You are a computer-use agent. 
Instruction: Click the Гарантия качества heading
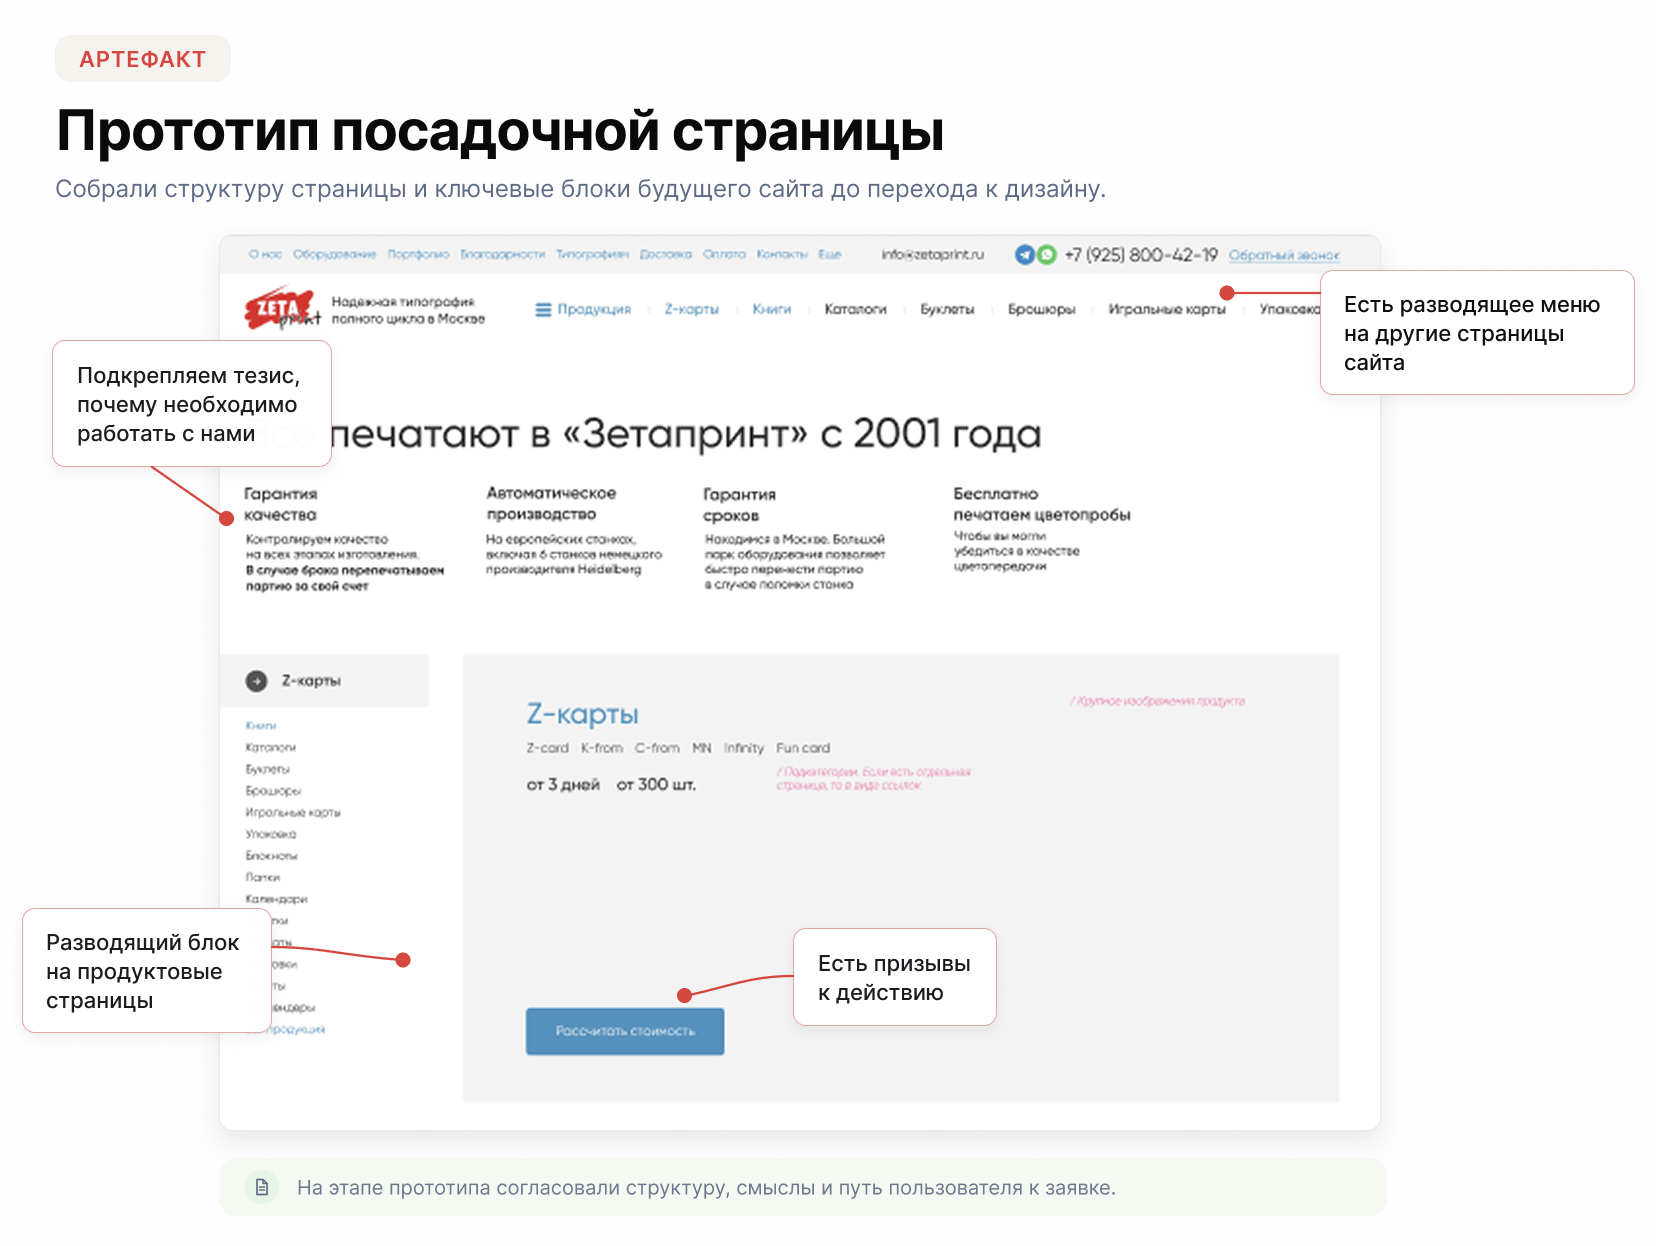[x=281, y=504]
